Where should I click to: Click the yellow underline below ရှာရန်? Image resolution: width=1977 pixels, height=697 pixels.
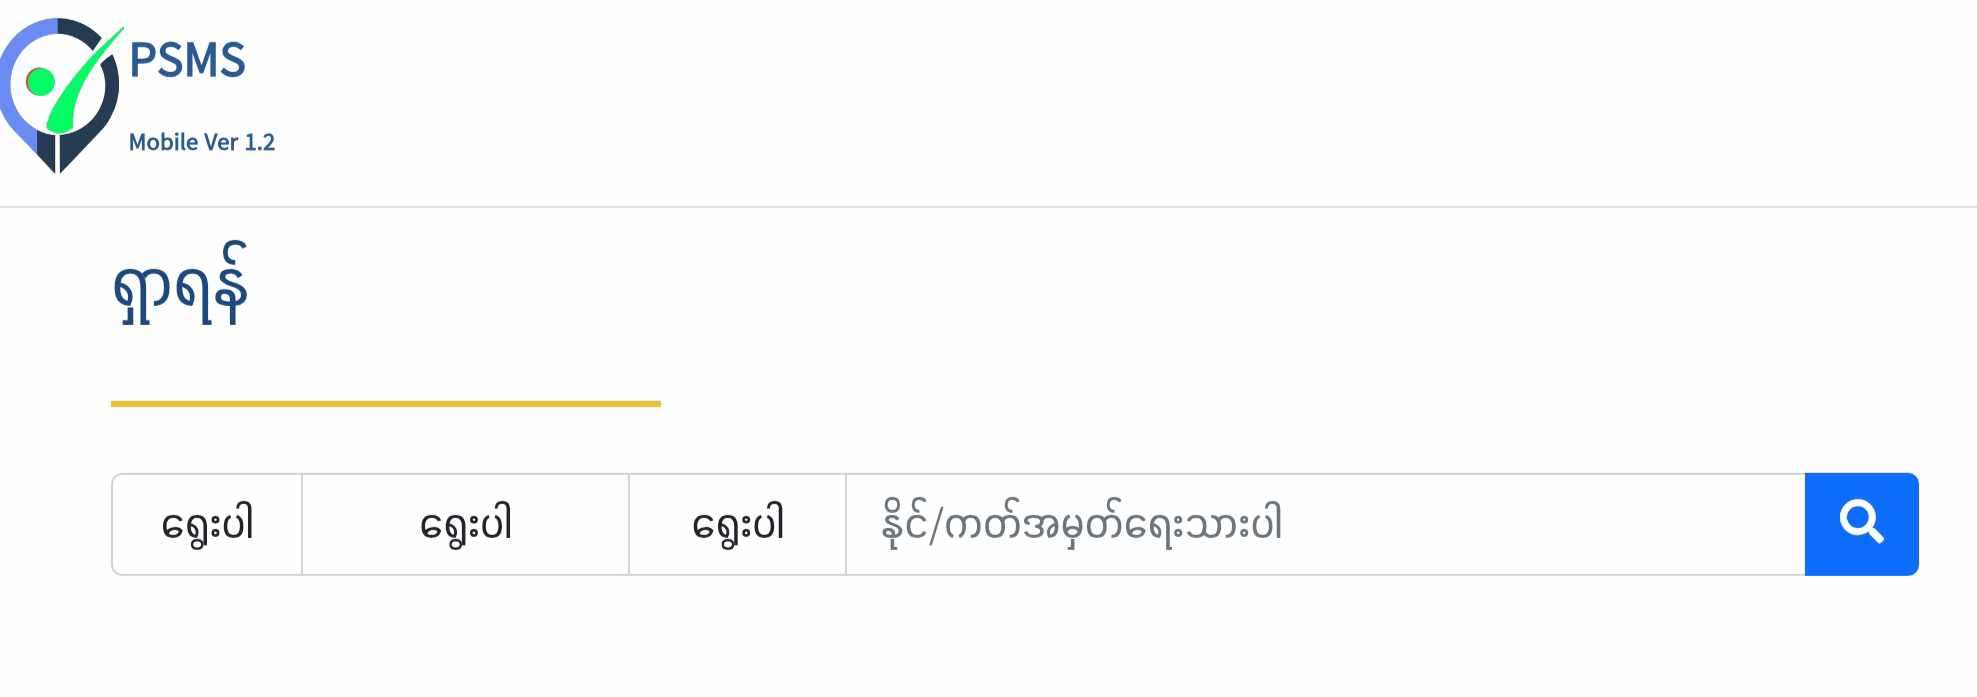click(x=386, y=404)
